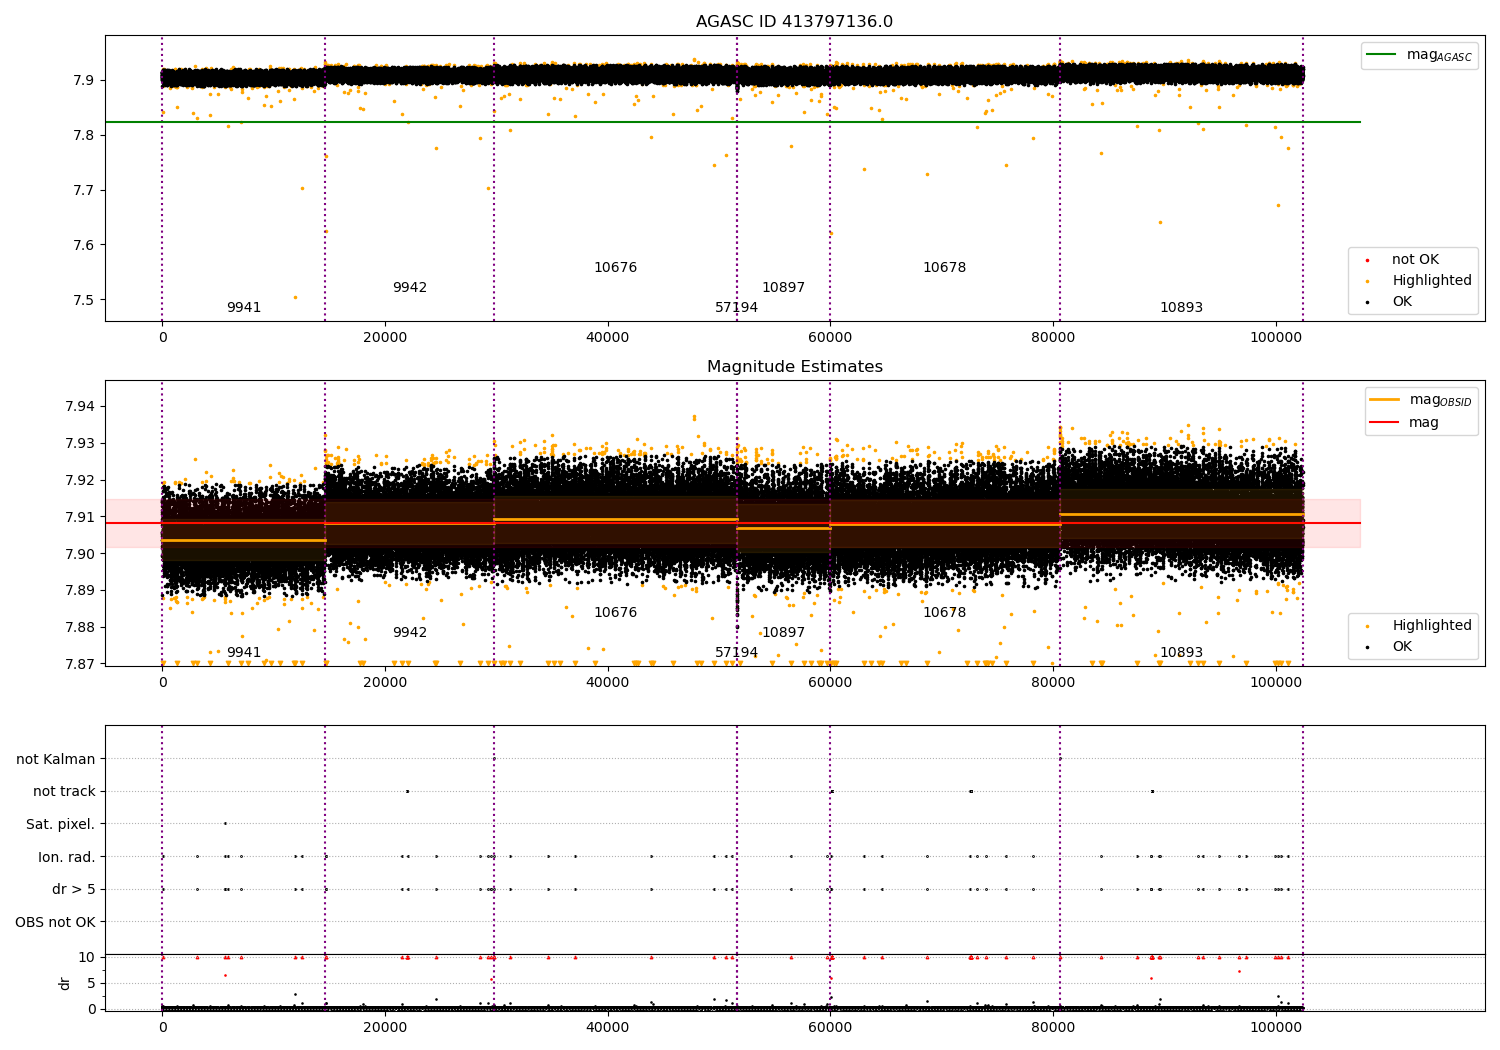Click y tick 5 on bottom dr axis
Screen dimensions: 1500x1050
coord(92,984)
